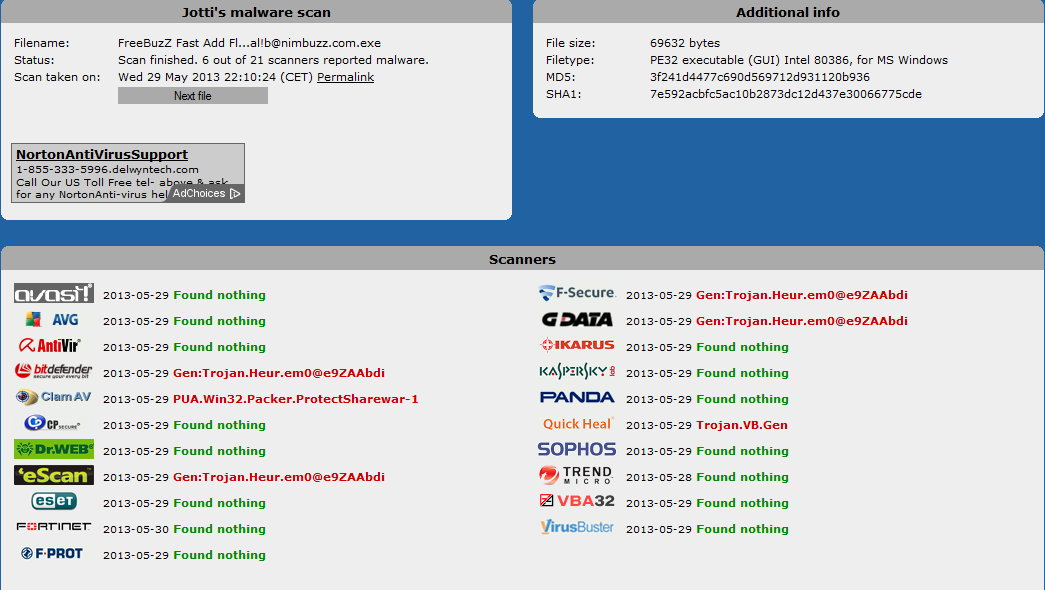This screenshot has height=590, width=1045.
Task: Click Sophos's Found nothing result
Action: (x=742, y=451)
